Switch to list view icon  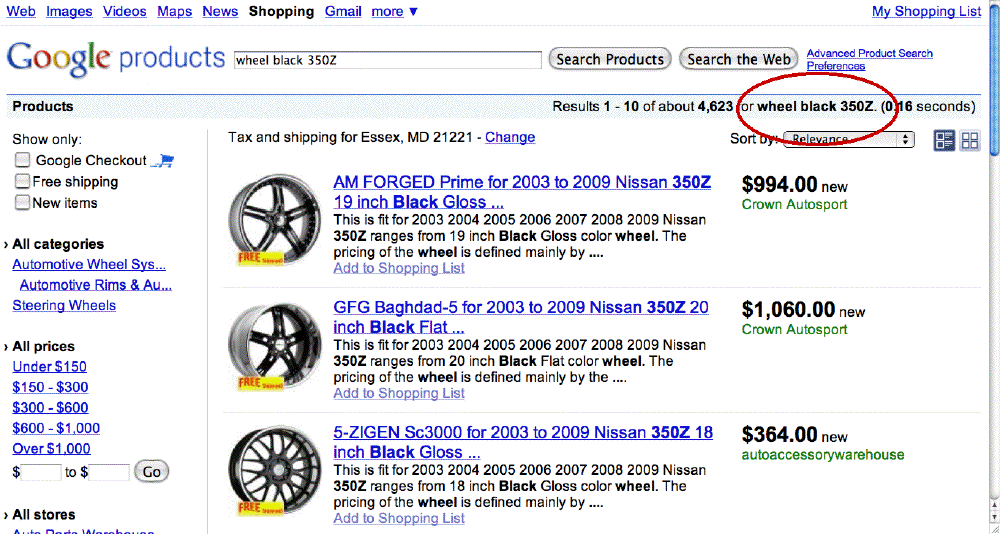pyautogui.click(x=944, y=140)
